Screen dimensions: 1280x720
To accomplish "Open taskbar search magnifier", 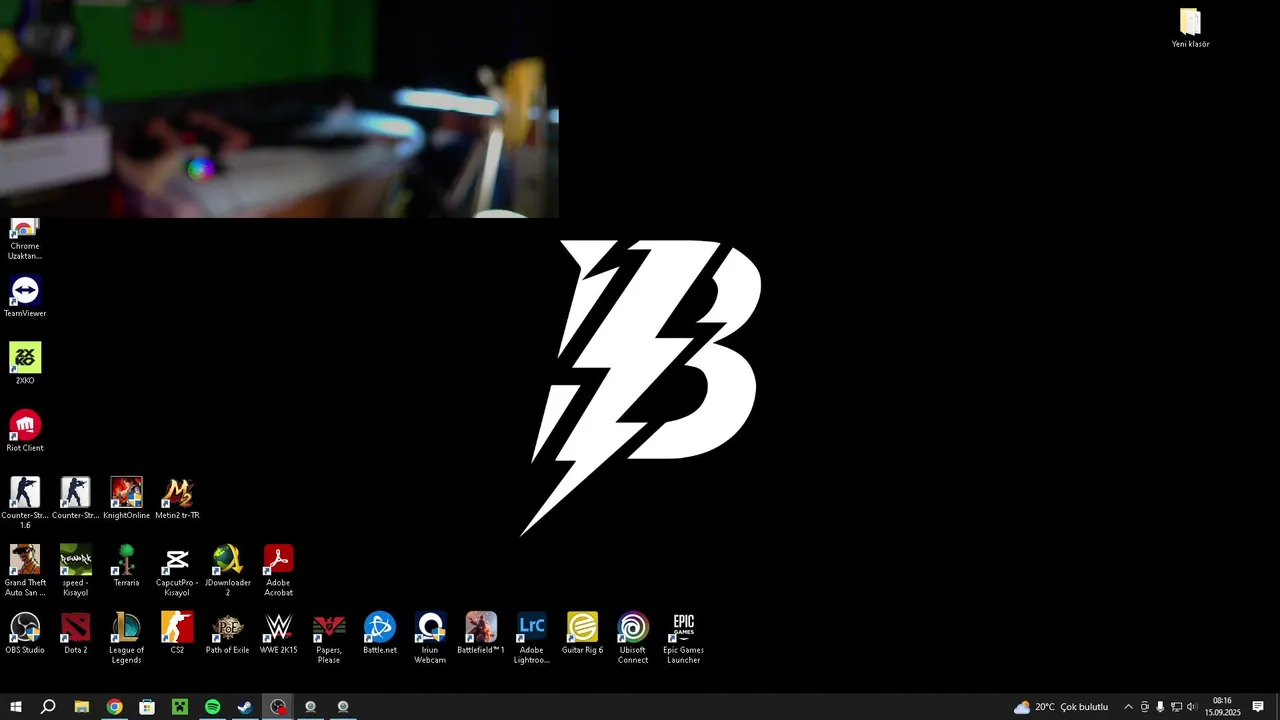I will pos(48,707).
